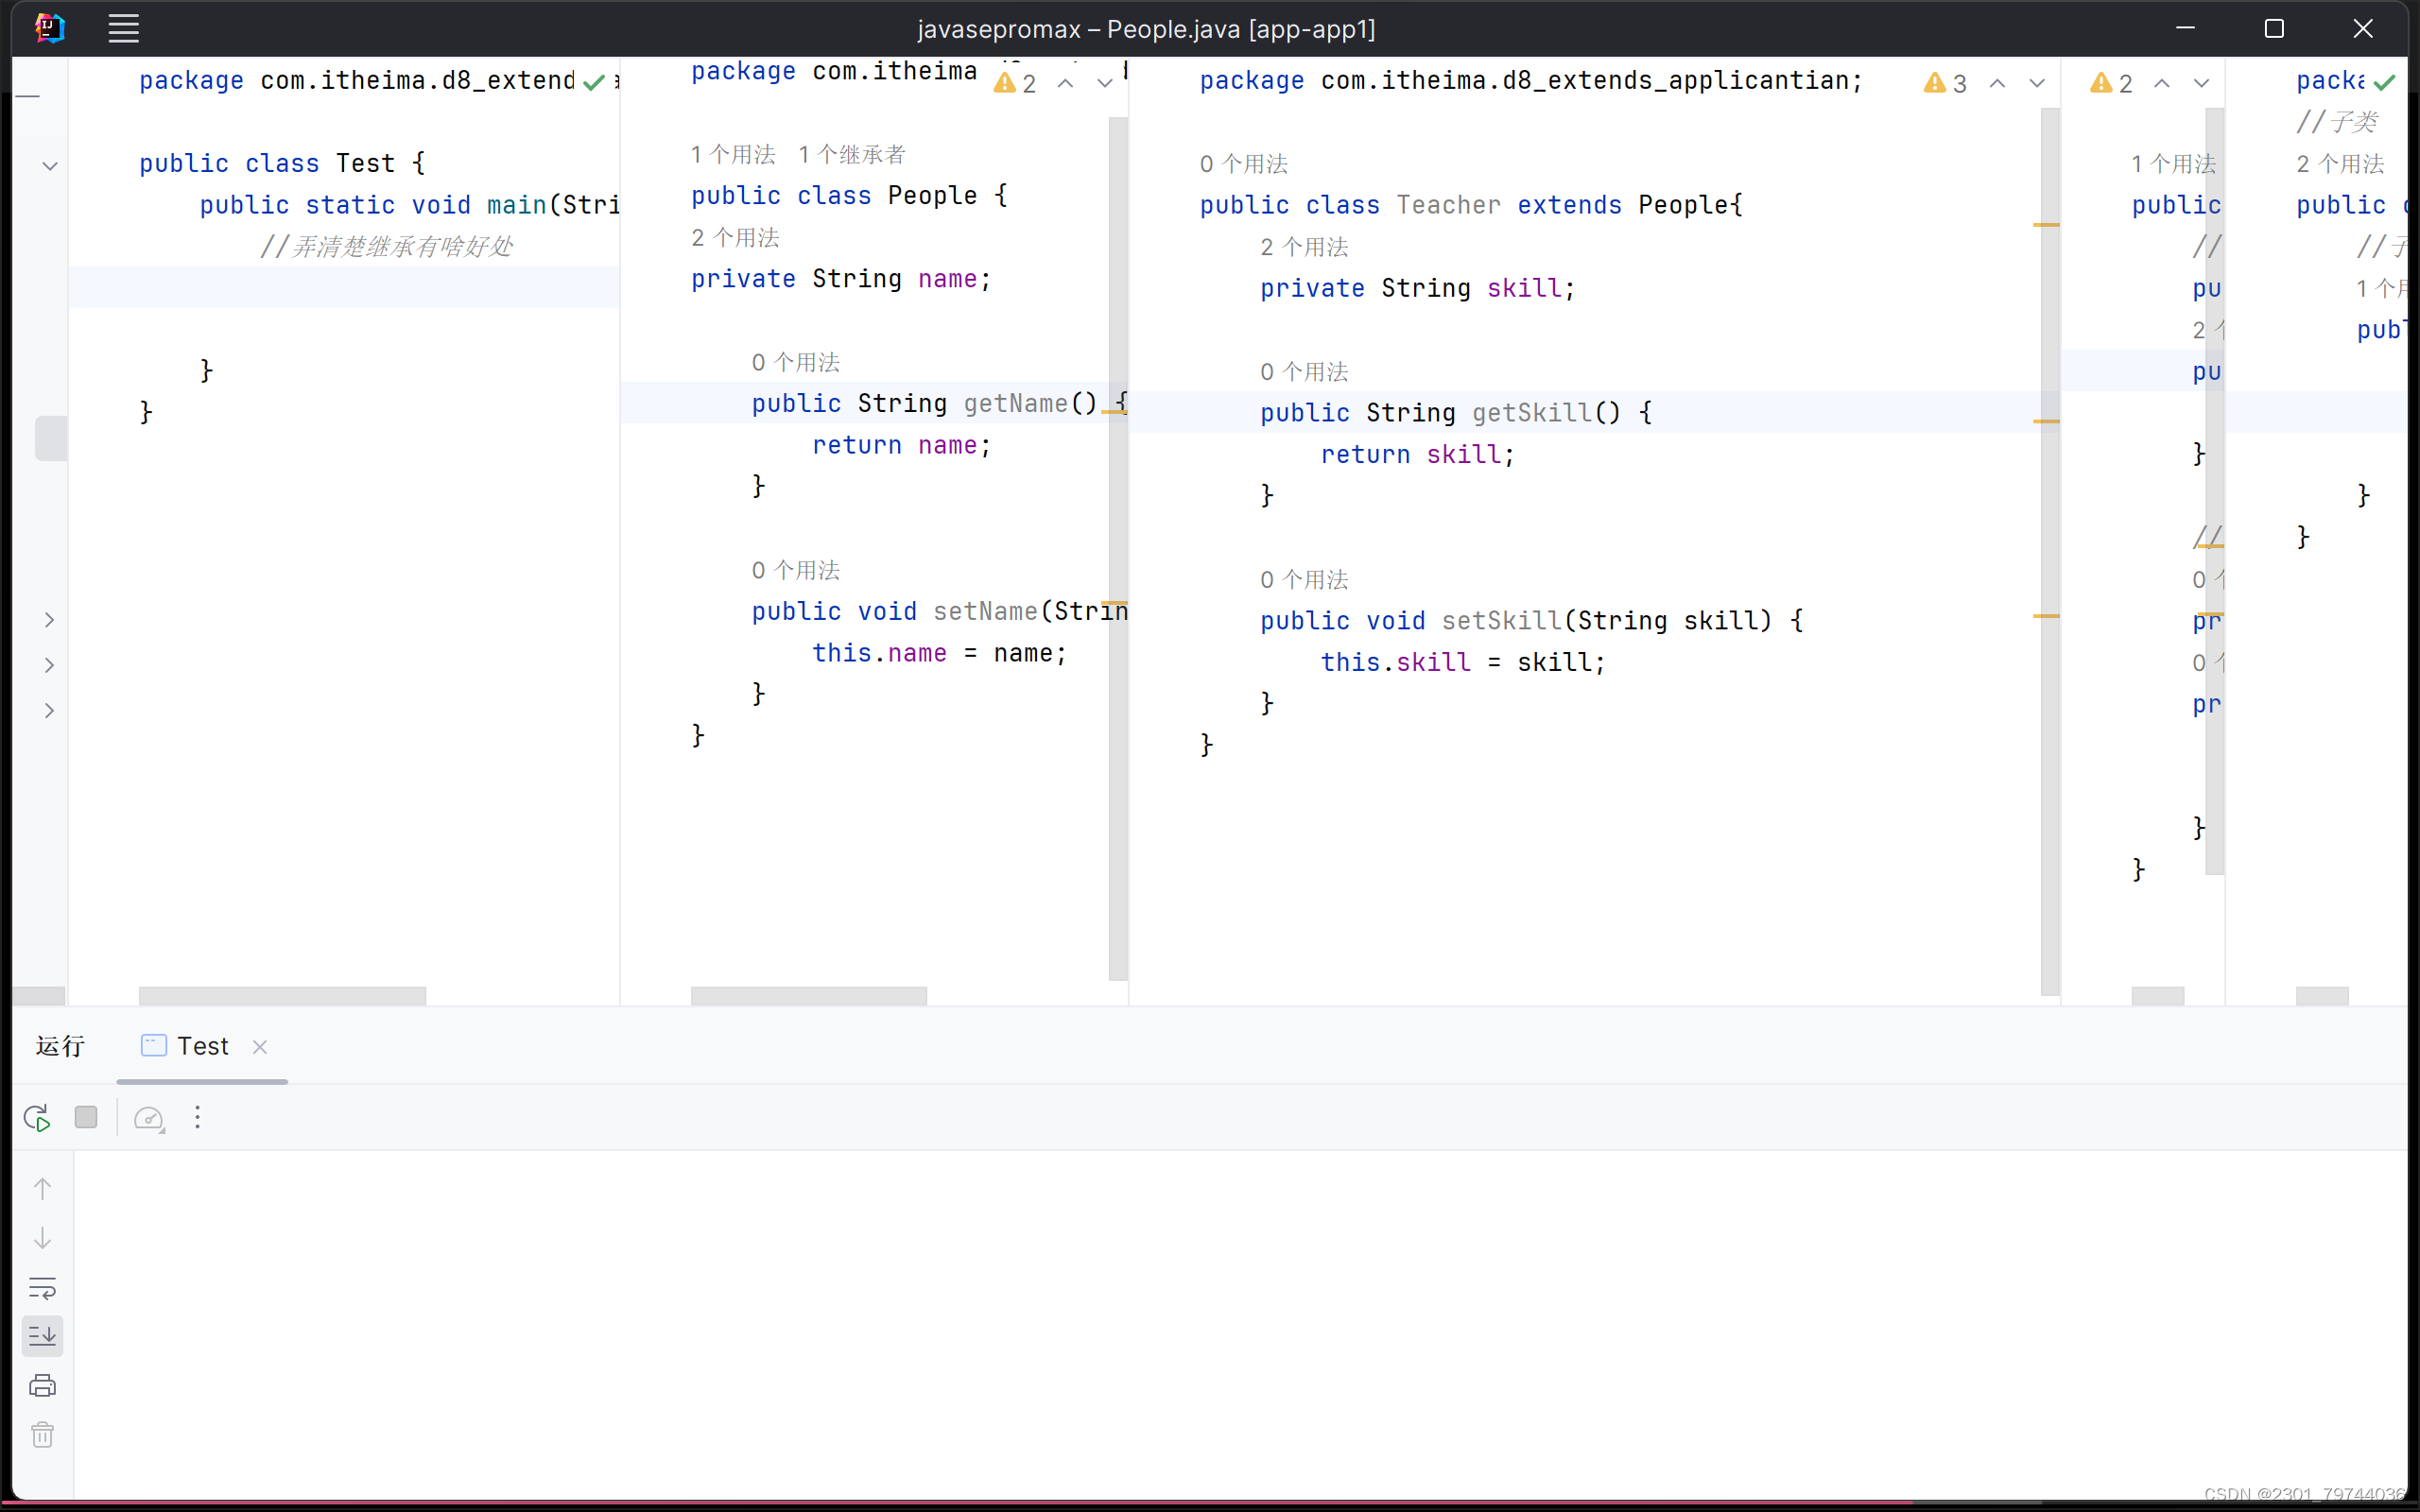Toggle soft-wrap in run console

coord(42,1287)
